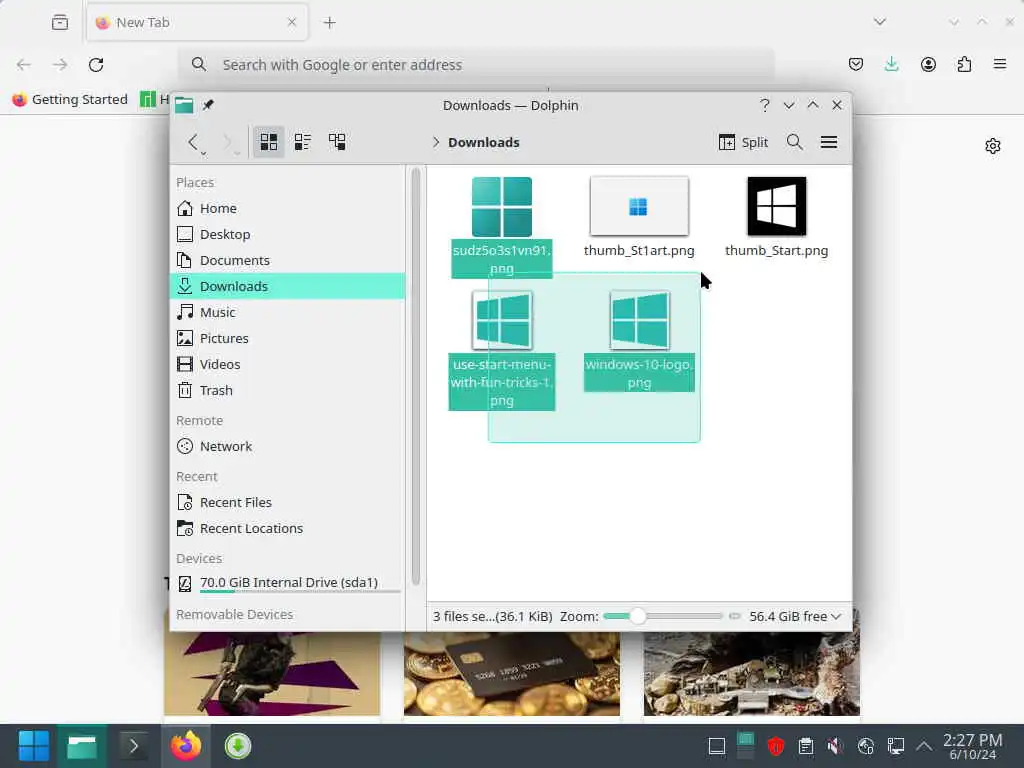Select sudz5o3s1vn91.png thumbnail
Image resolution: width=1024 pixels, height=768 pixels.
(x=502, y=207)
